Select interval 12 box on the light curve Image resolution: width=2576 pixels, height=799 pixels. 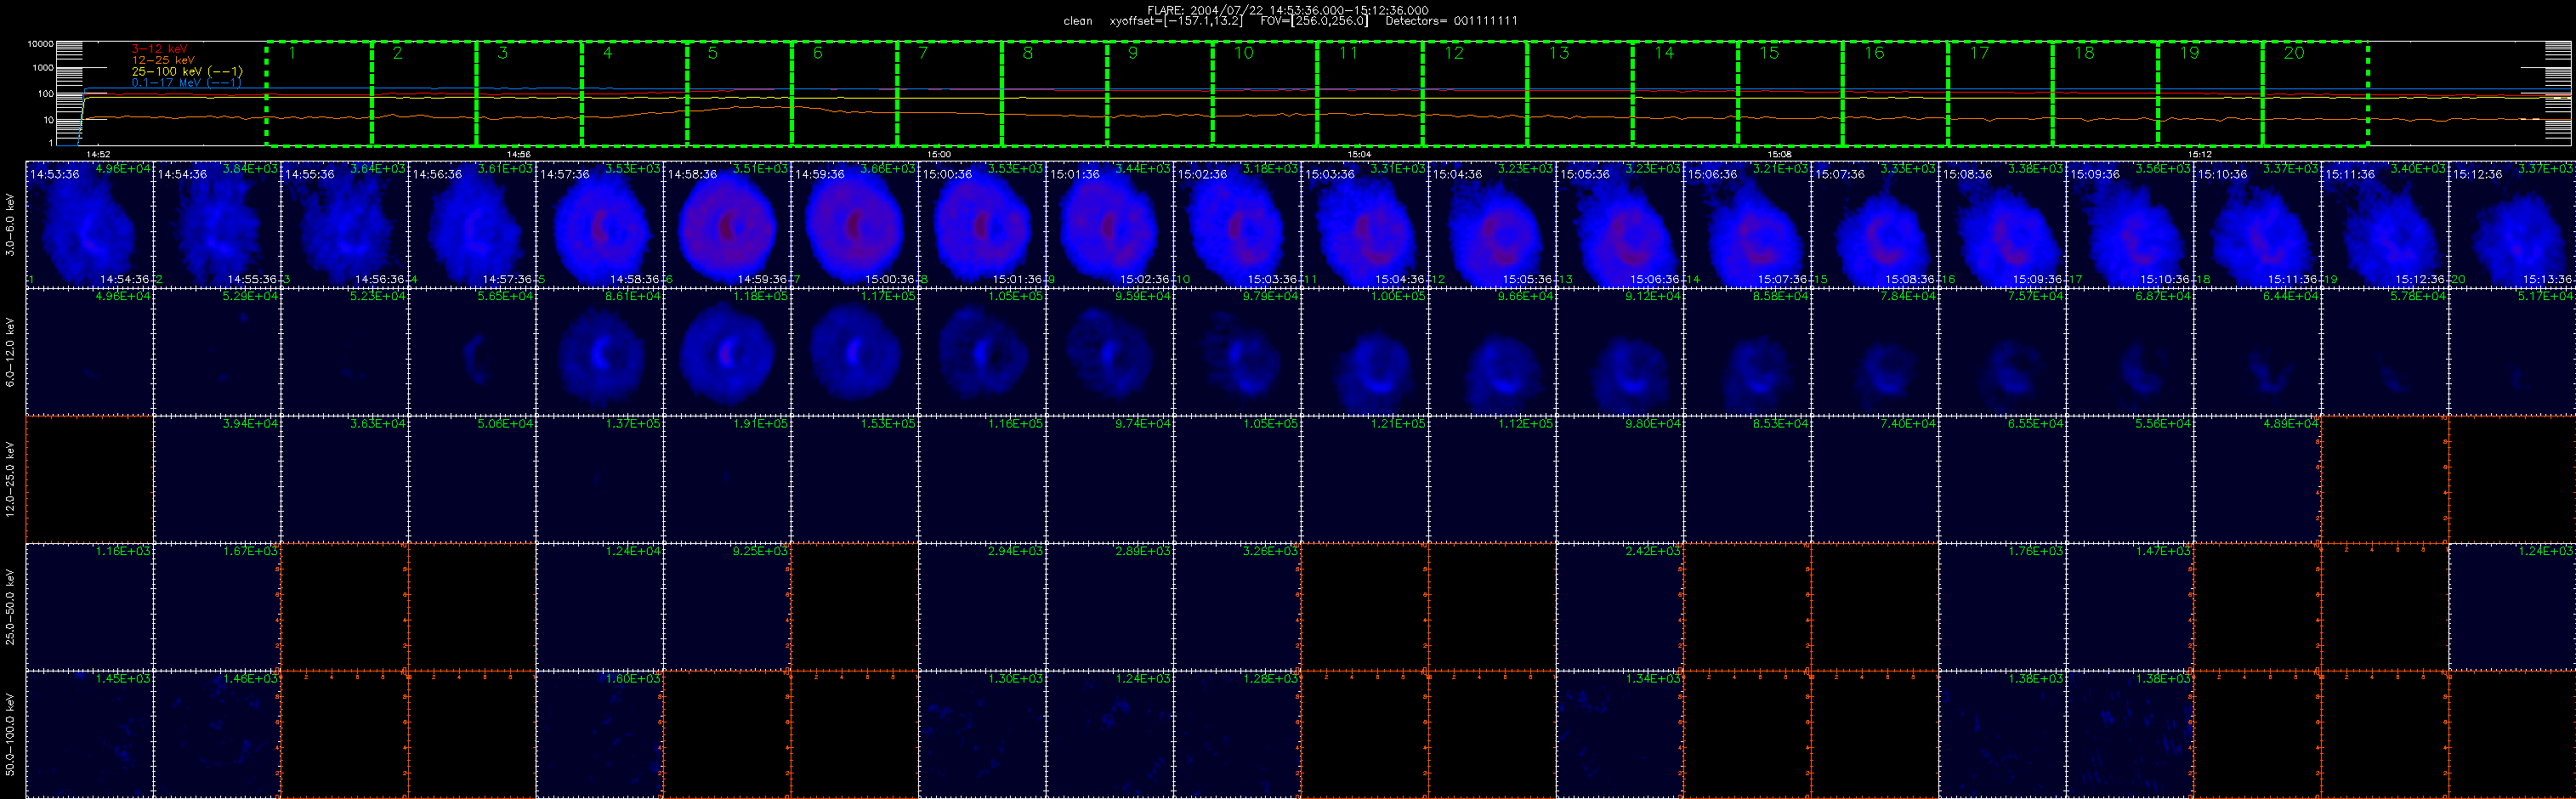1475,94
